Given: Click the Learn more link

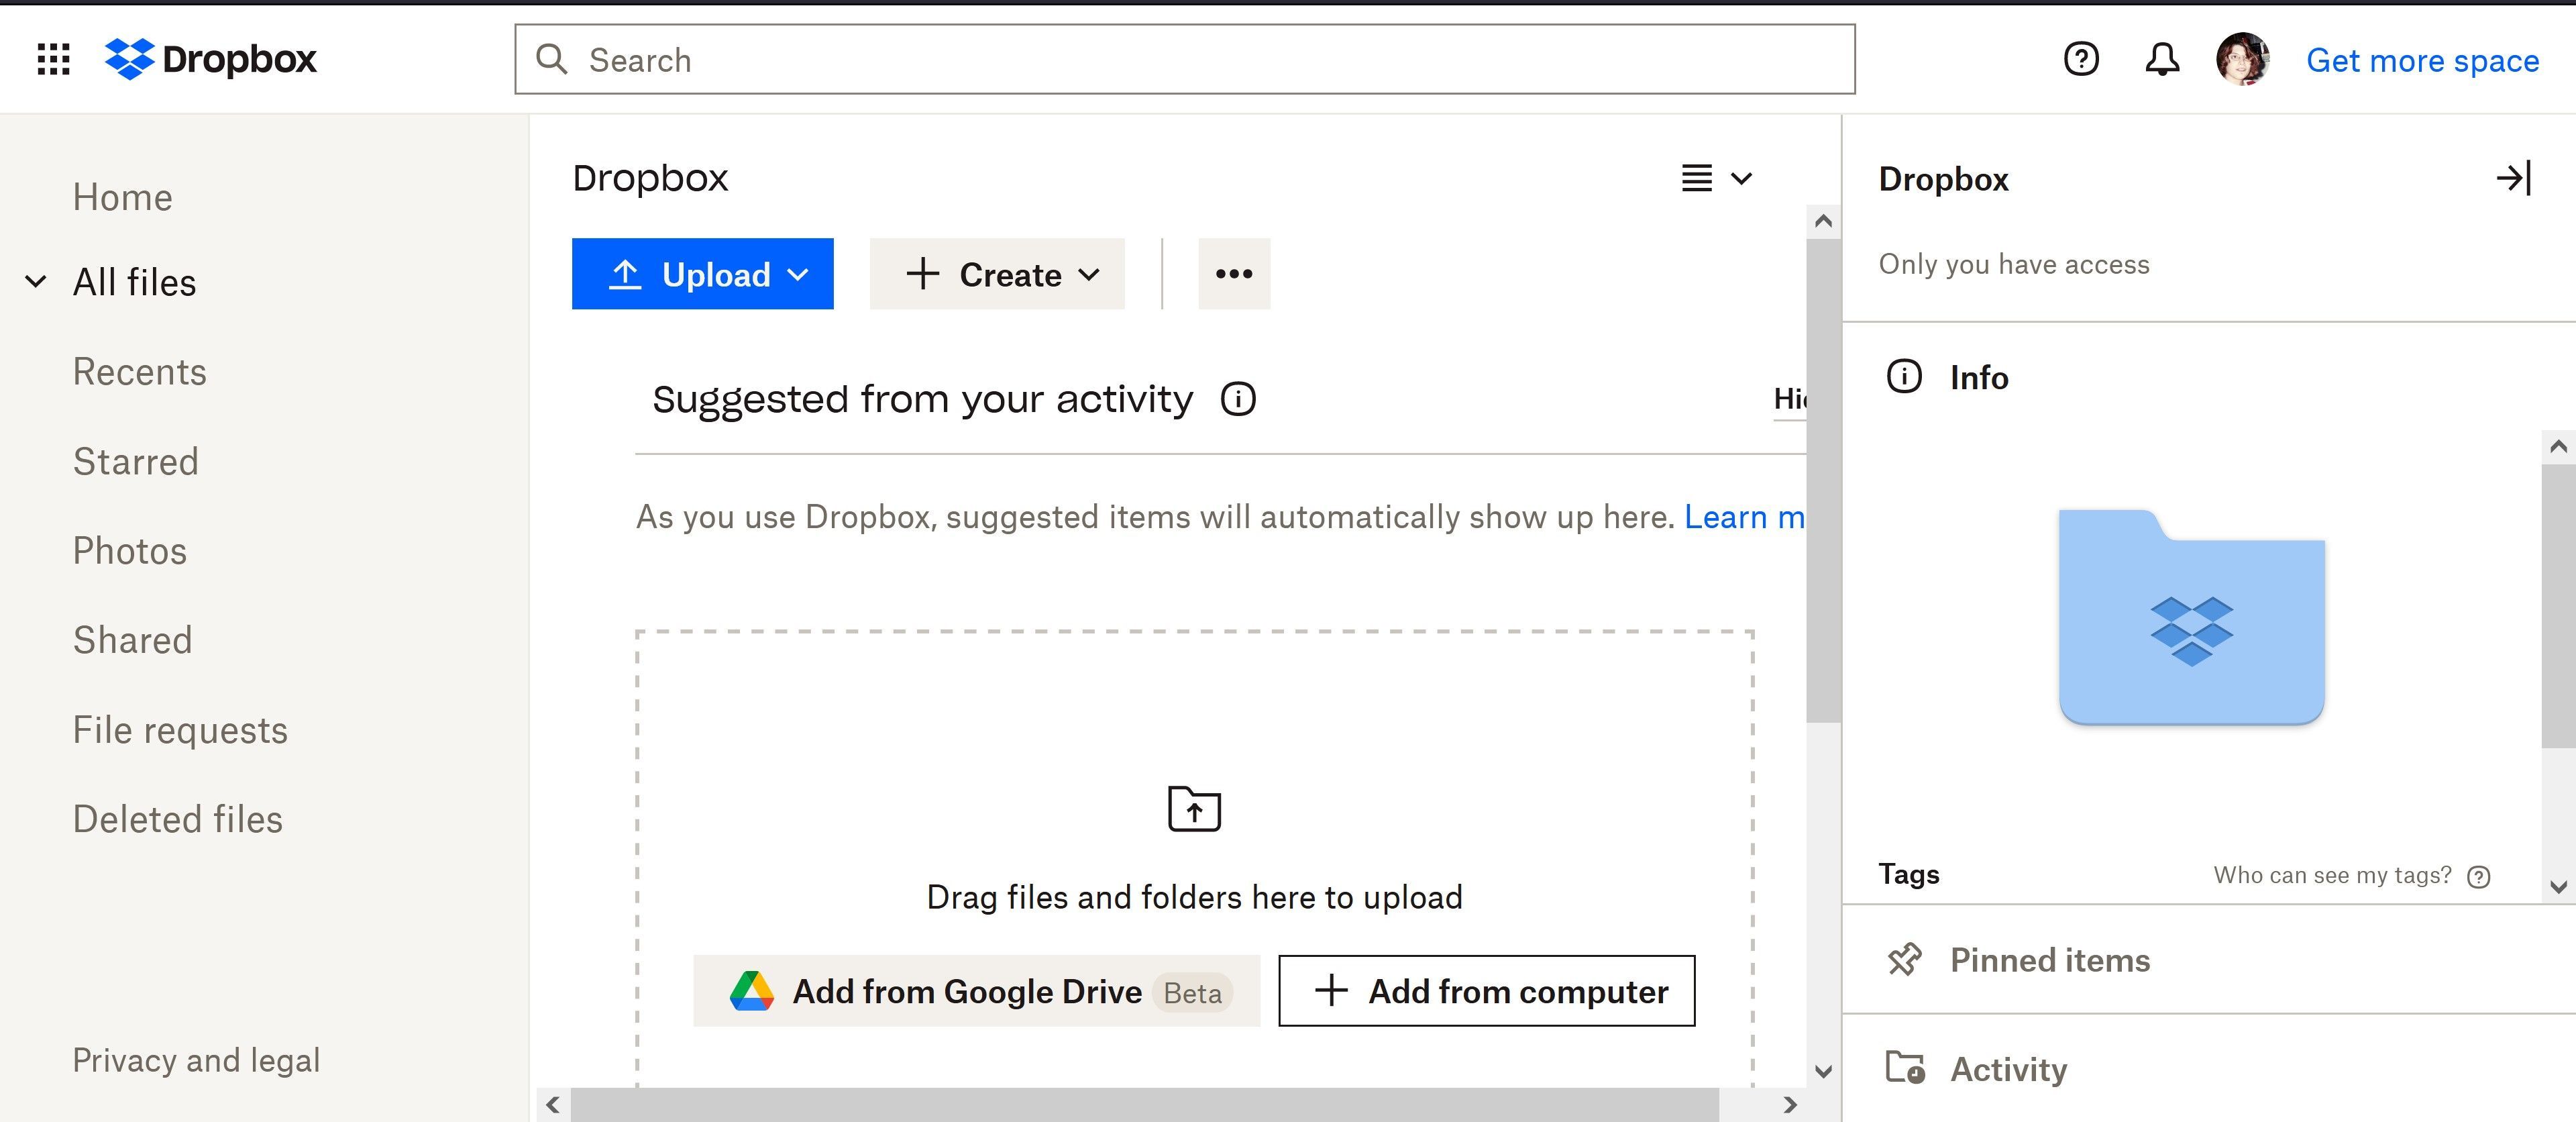Looking at the screenshot, I should click(1745, 517).
